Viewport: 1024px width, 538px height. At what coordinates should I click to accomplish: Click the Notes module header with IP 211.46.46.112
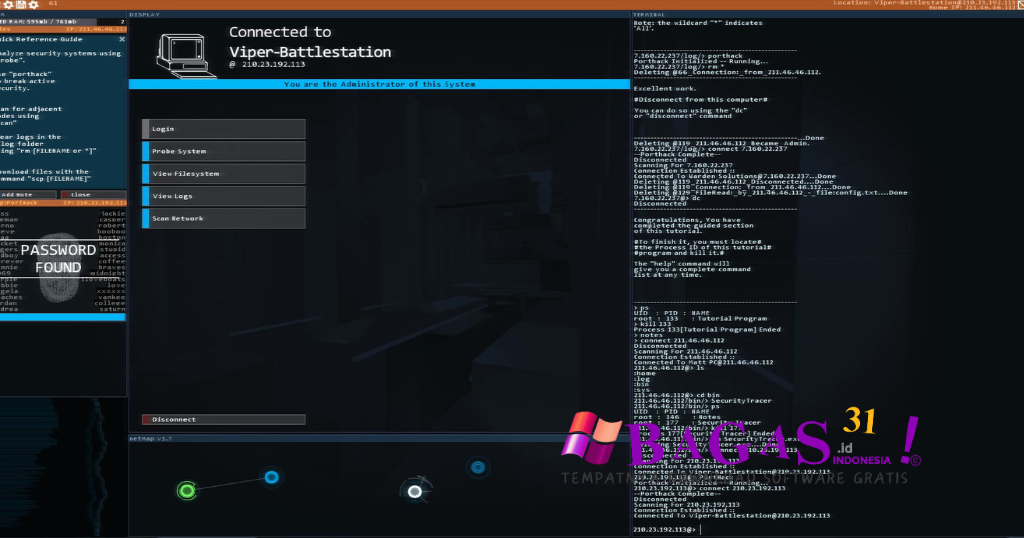pos(63,29)
